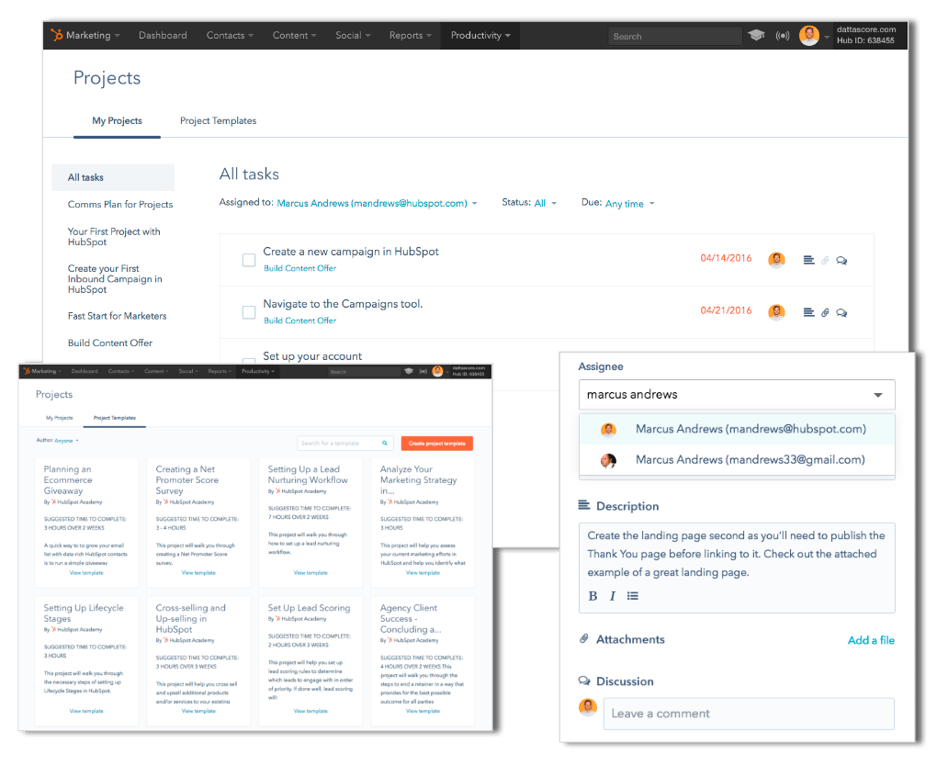Open the Reports menu
The height and width of the screenshot is (765, 948).
pyautogui.click(x=409, y=35)
